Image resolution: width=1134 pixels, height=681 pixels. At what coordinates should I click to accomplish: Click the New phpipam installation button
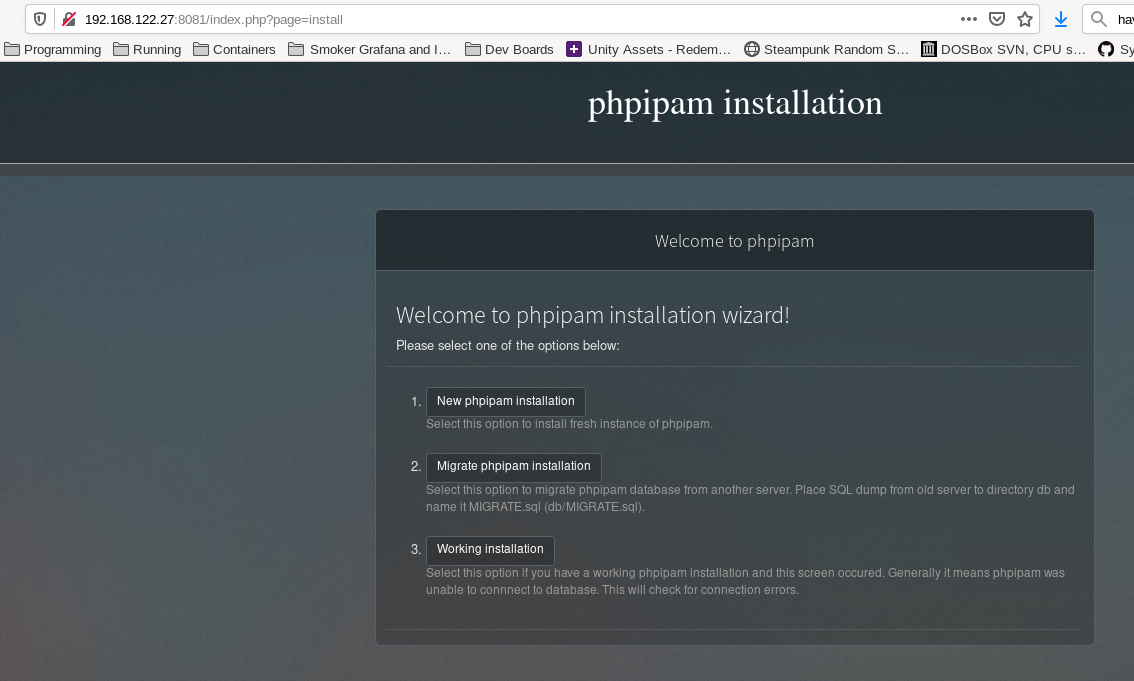click(x=506, y=402)
